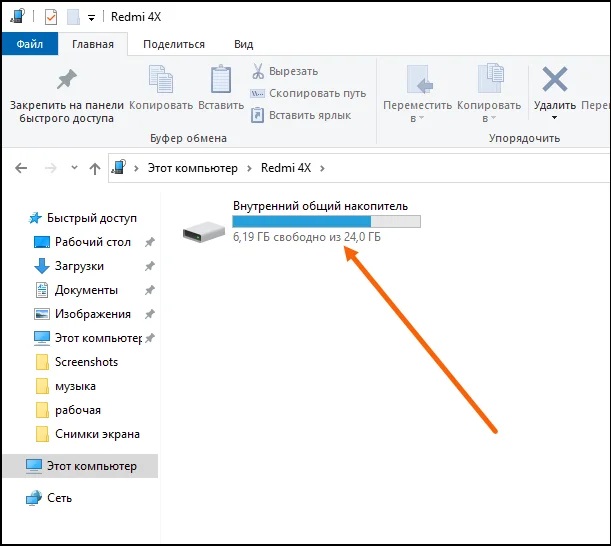Click the Network icon in the sidebar
The height and width of the screenshot is (546, 611).
pyautogui.click(x=34, y=498)
